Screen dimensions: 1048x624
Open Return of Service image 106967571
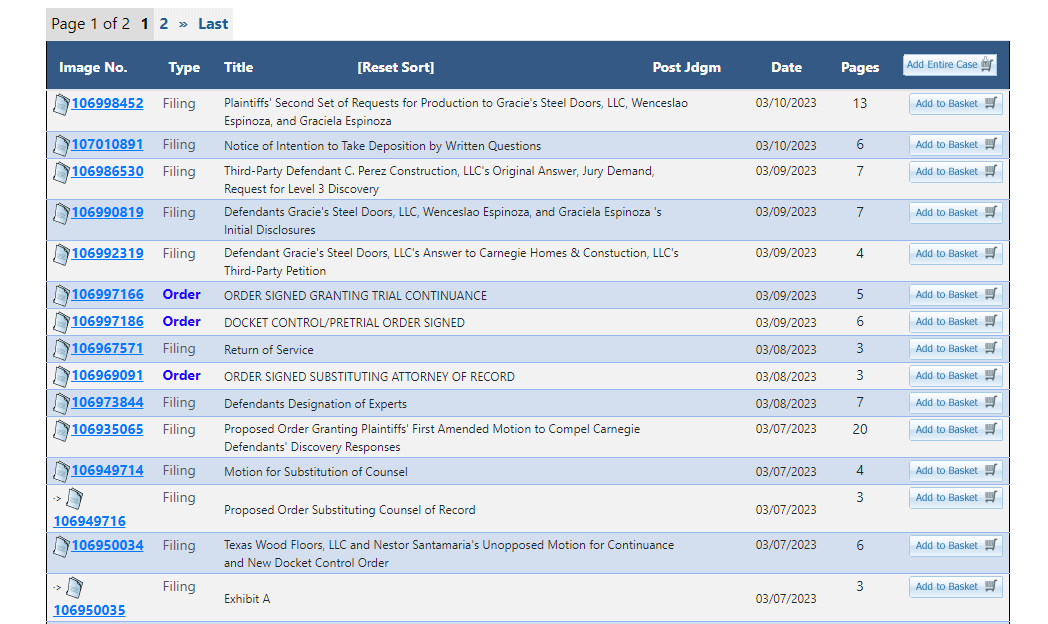[x=108, y=348]
